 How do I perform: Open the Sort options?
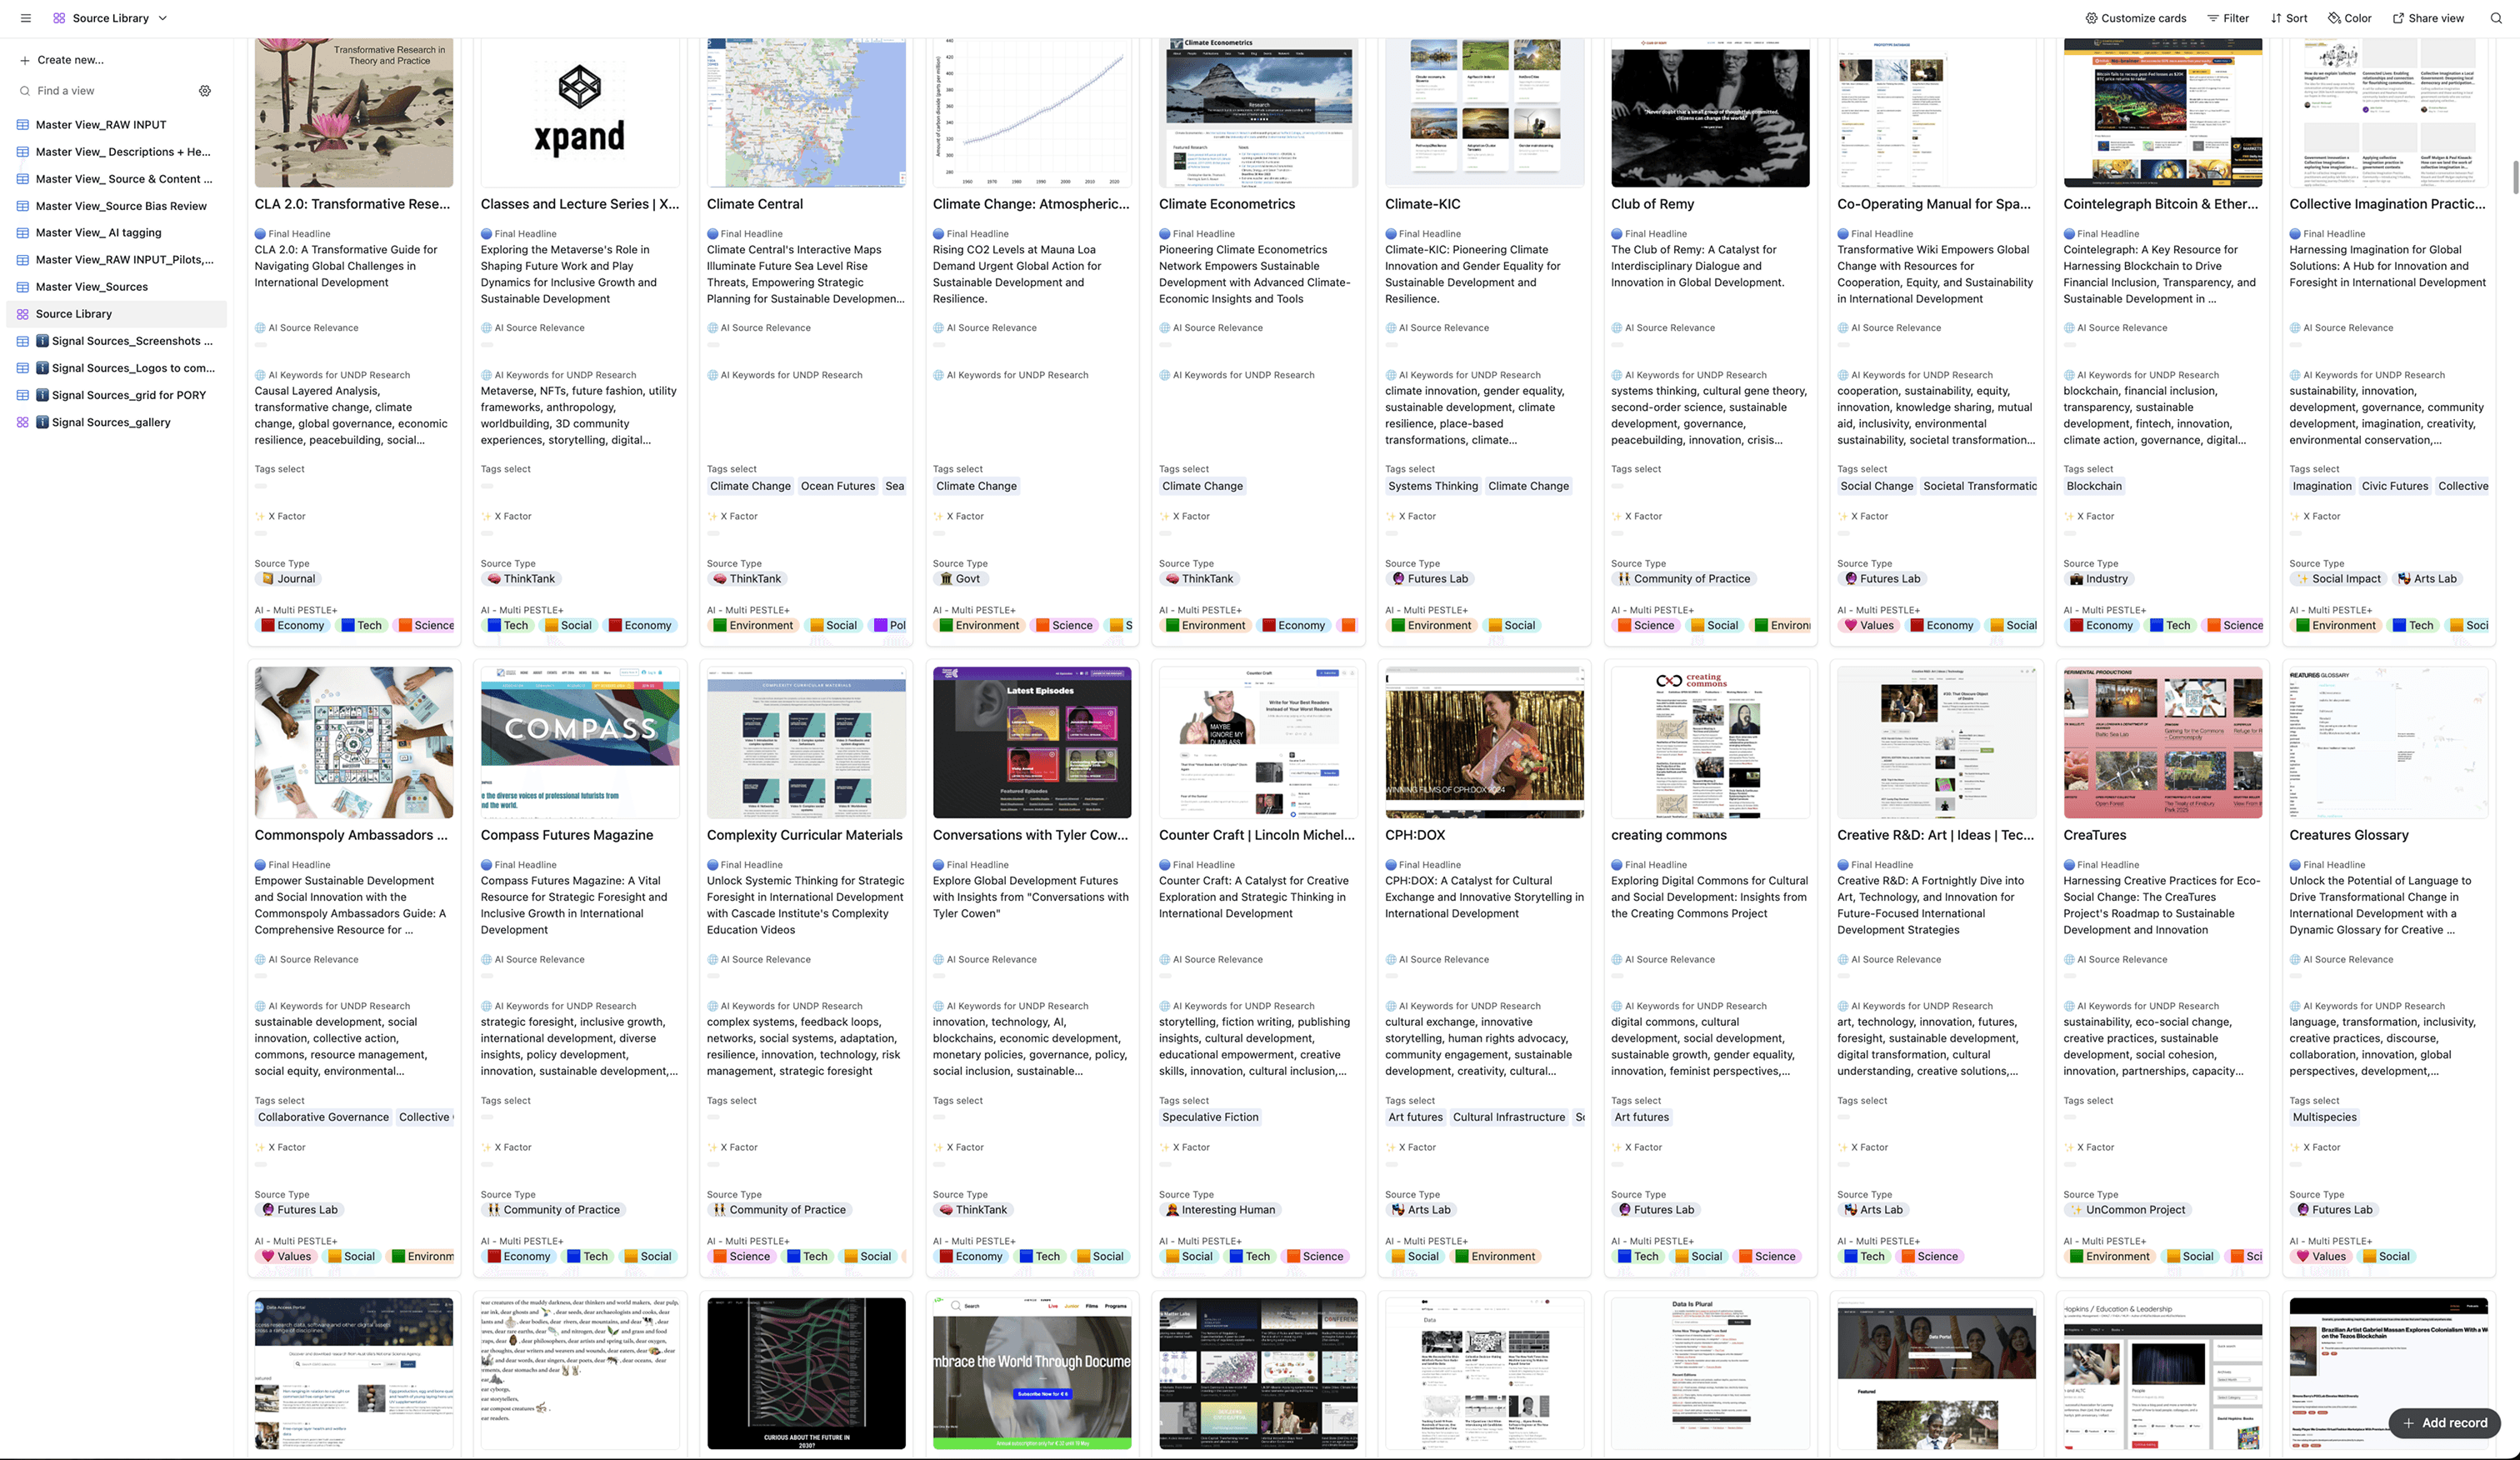point(2289,18)
